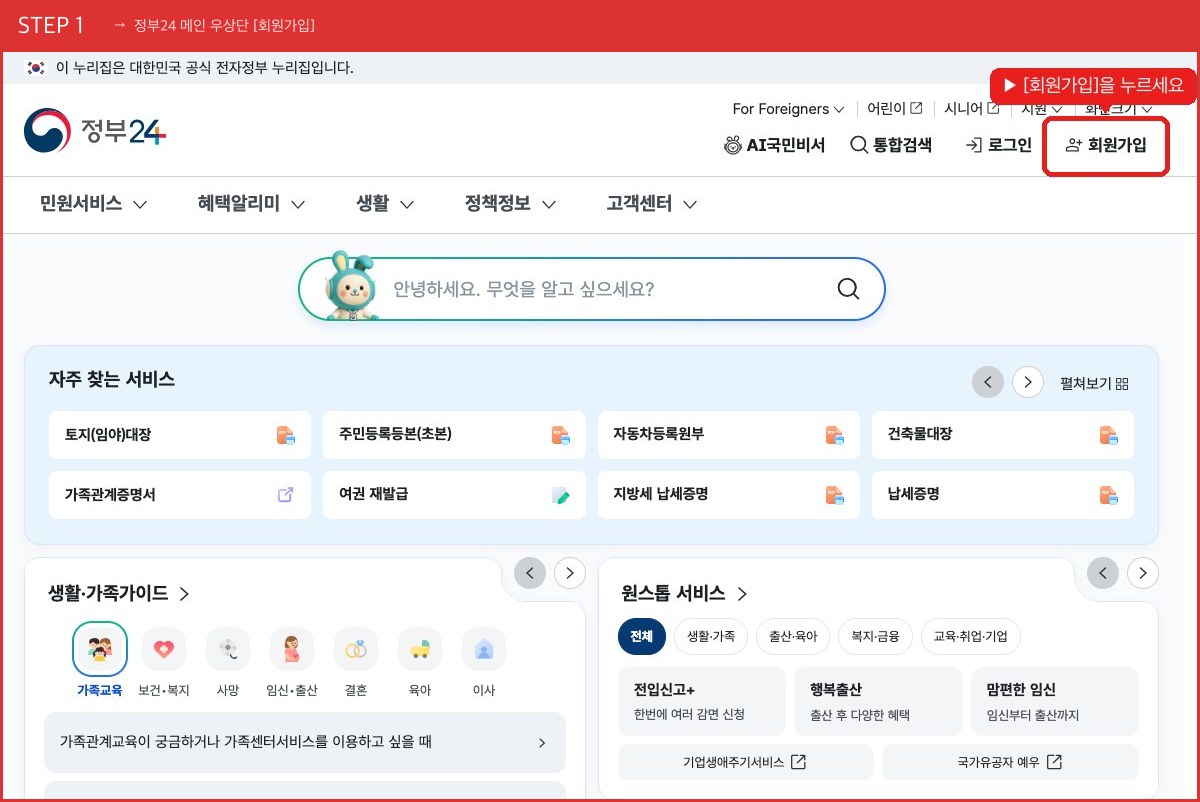Open 토지(임야)대장 service
1200x802 pixels.
tap(180, 435)
